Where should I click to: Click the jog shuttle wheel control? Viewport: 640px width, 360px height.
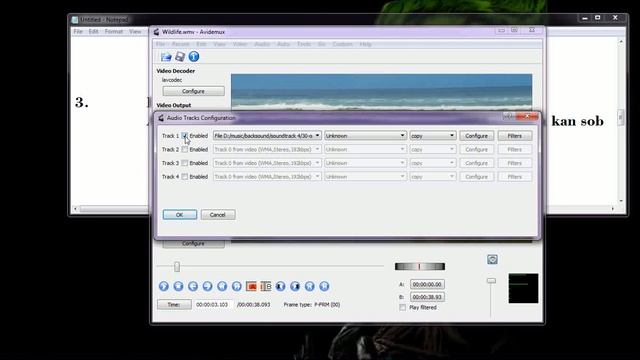[x=420, y=267]
